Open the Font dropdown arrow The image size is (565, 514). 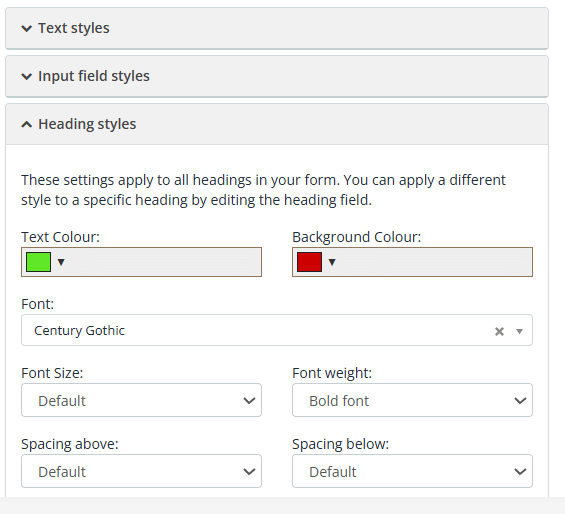tap(519, 331)
